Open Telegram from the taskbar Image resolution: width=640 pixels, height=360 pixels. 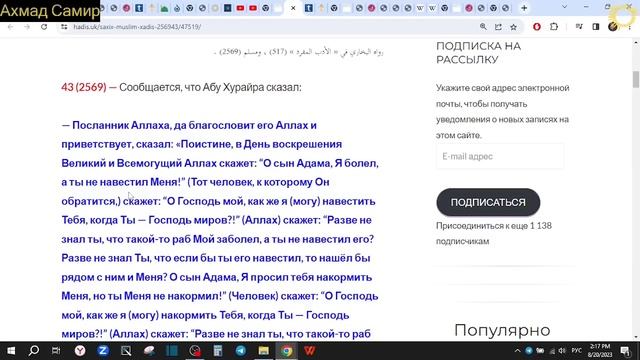point(241,351)
